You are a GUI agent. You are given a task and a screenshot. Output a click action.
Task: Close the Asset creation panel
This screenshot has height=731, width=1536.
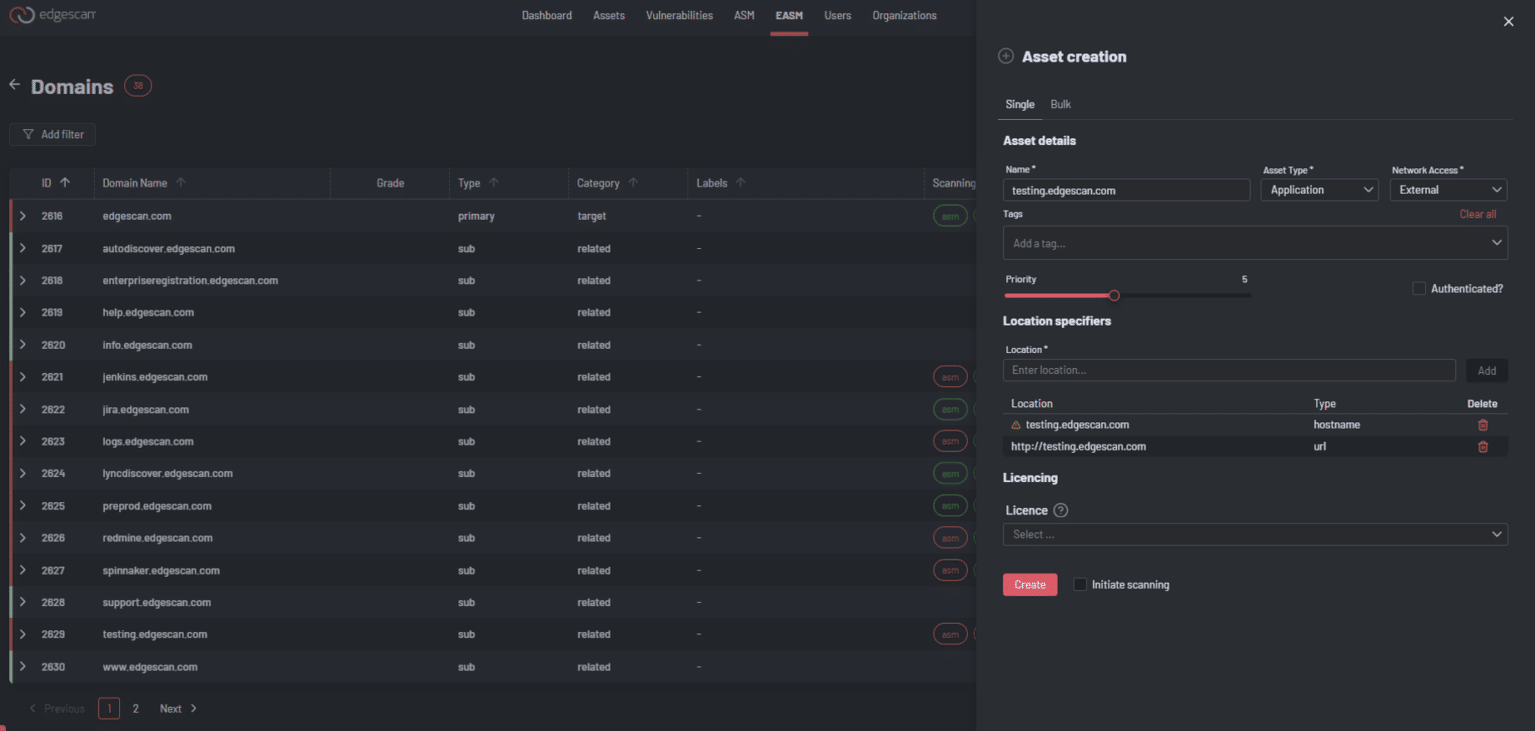[1508, 22]
